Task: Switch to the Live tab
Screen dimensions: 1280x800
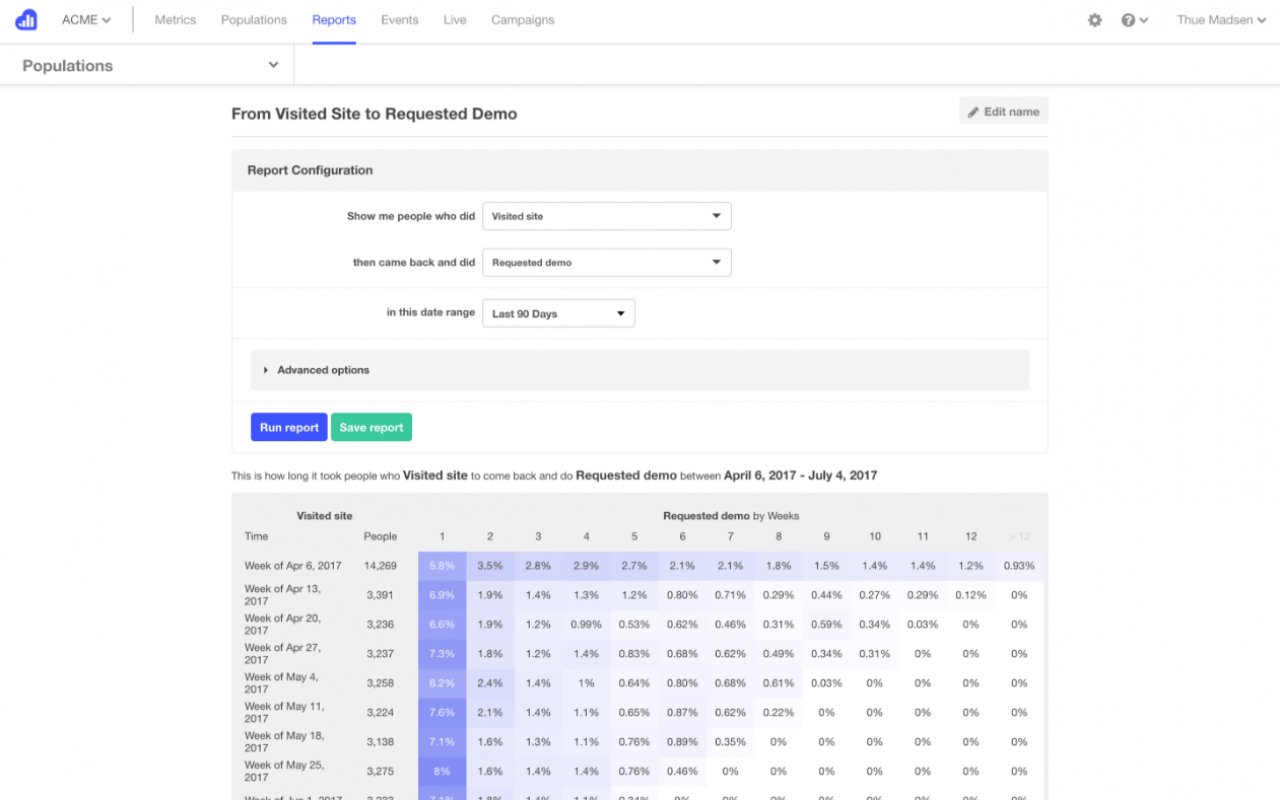Action: [x=455, y=20]
